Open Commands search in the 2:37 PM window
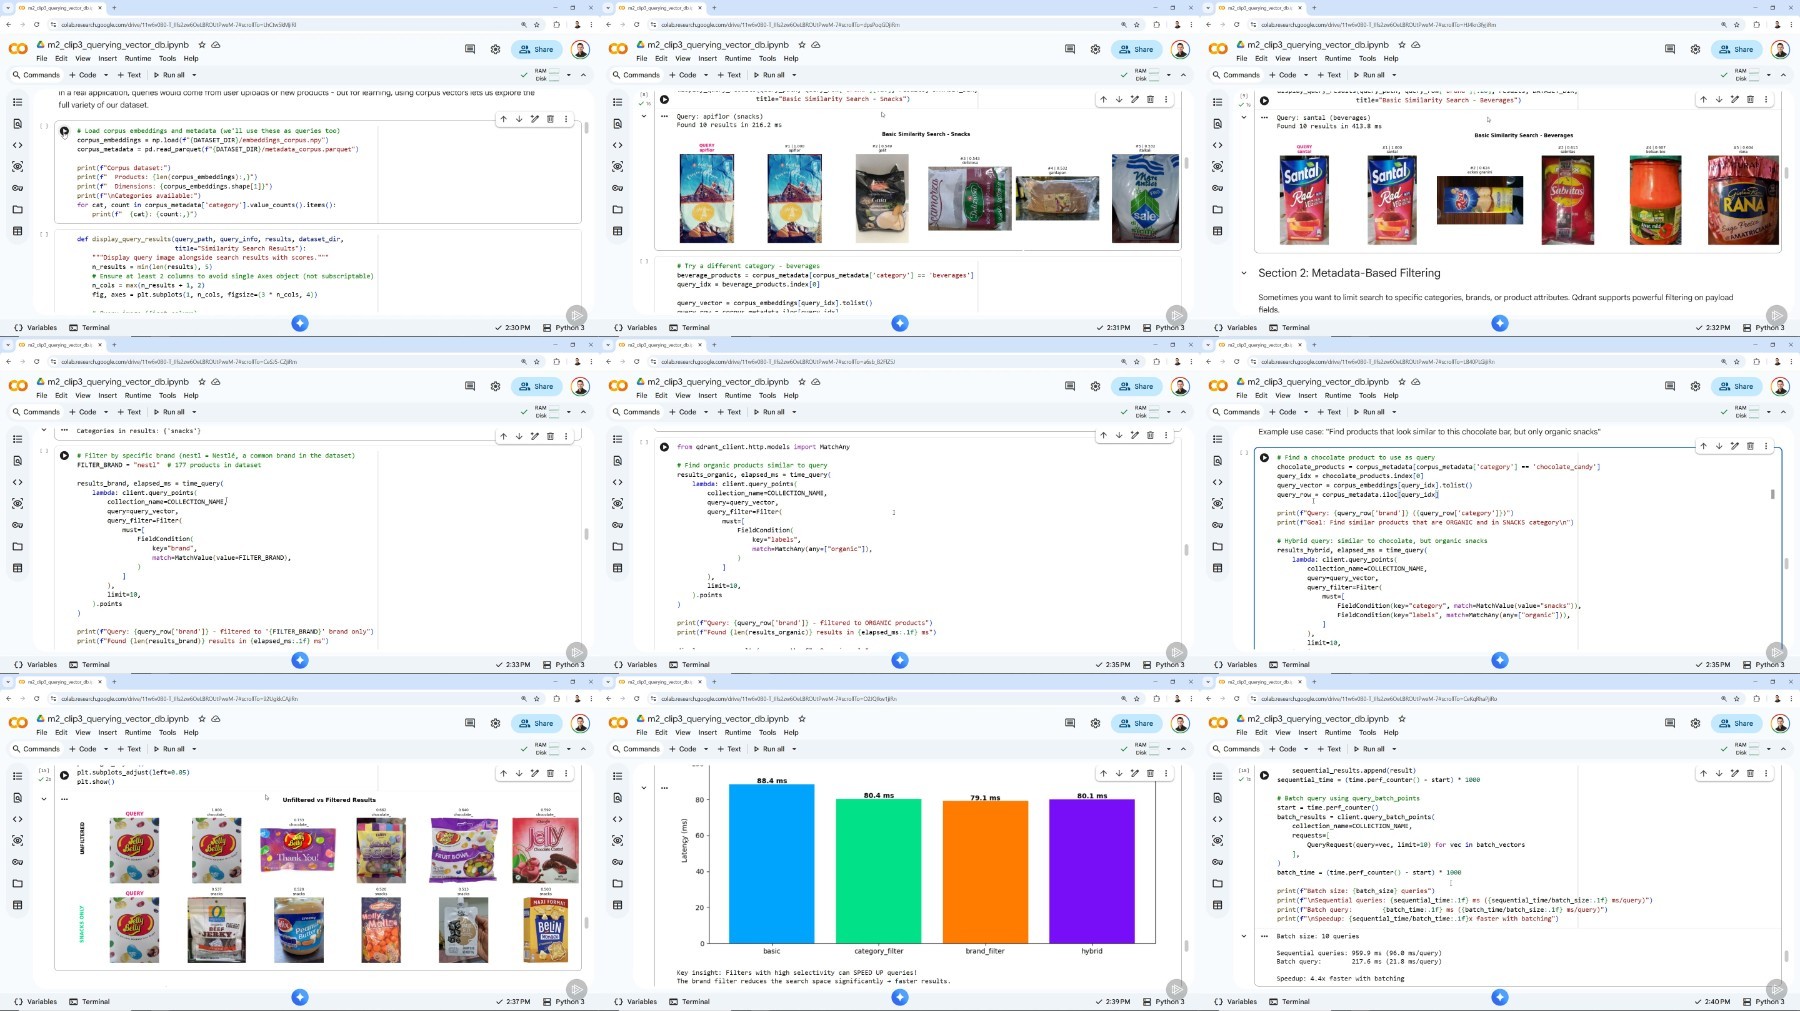The image size is (1800, 1011). coord(36,749)
